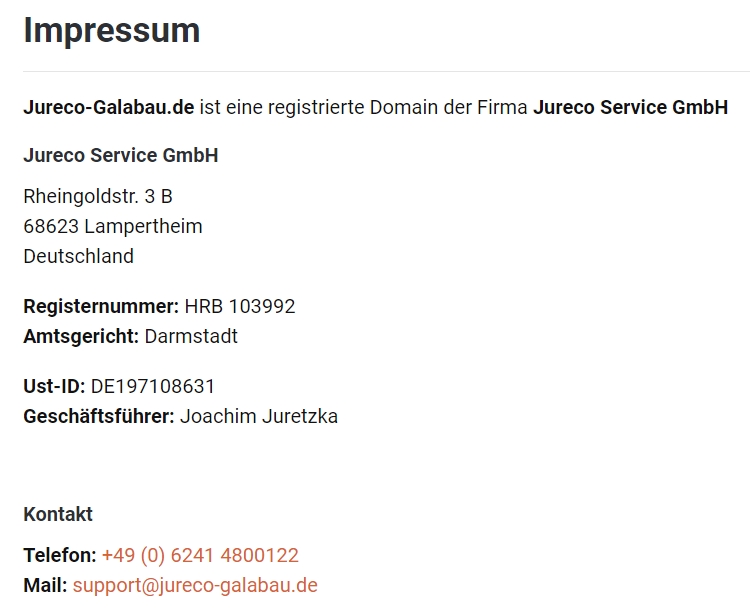Click the DE197108631 VAT ID value
Viewport: 750px width, 613px height.
click(x=153, y=386)
